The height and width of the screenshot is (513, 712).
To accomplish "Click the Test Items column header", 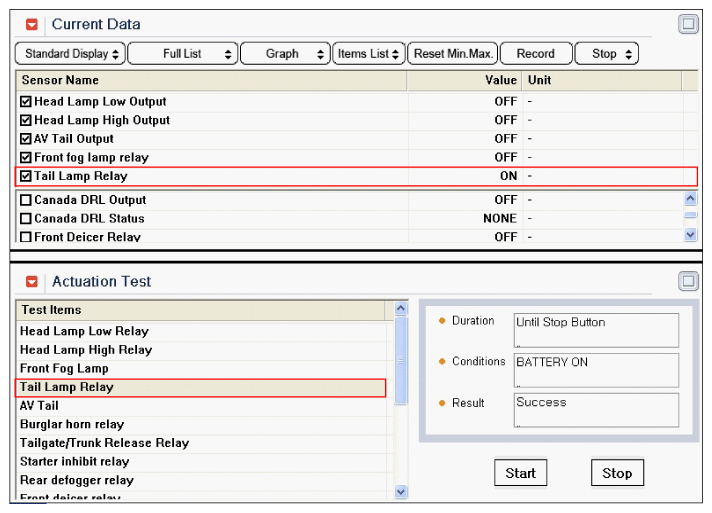I will point(201,310).
